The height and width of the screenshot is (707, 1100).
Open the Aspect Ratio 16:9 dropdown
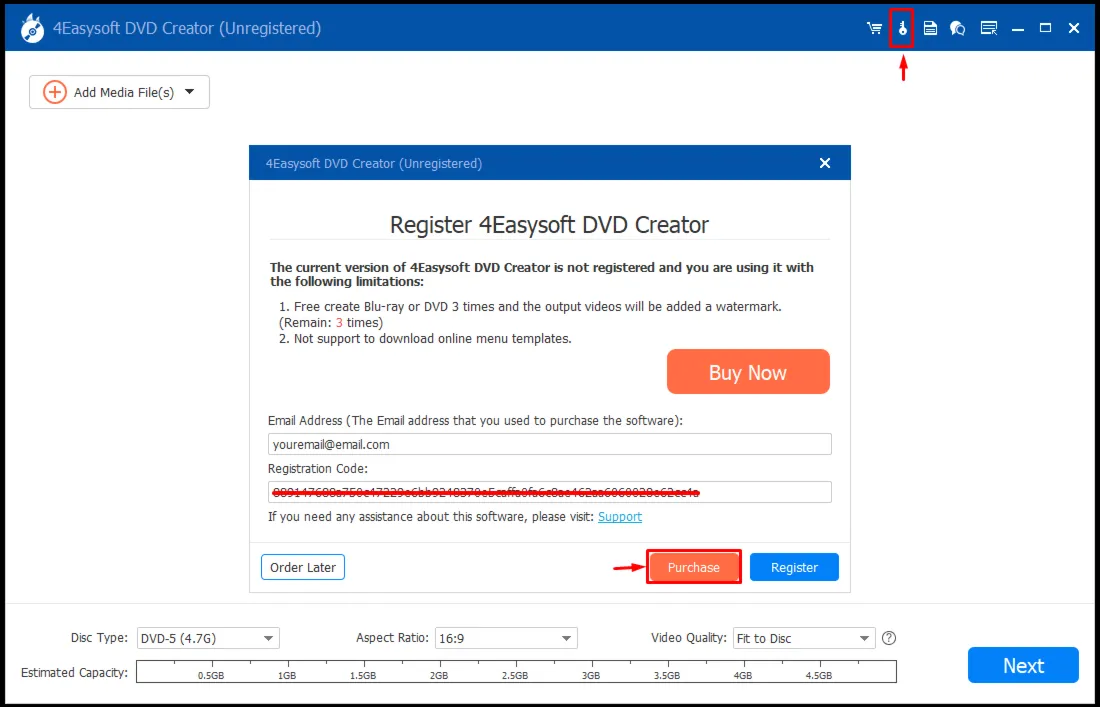point(506,638)
